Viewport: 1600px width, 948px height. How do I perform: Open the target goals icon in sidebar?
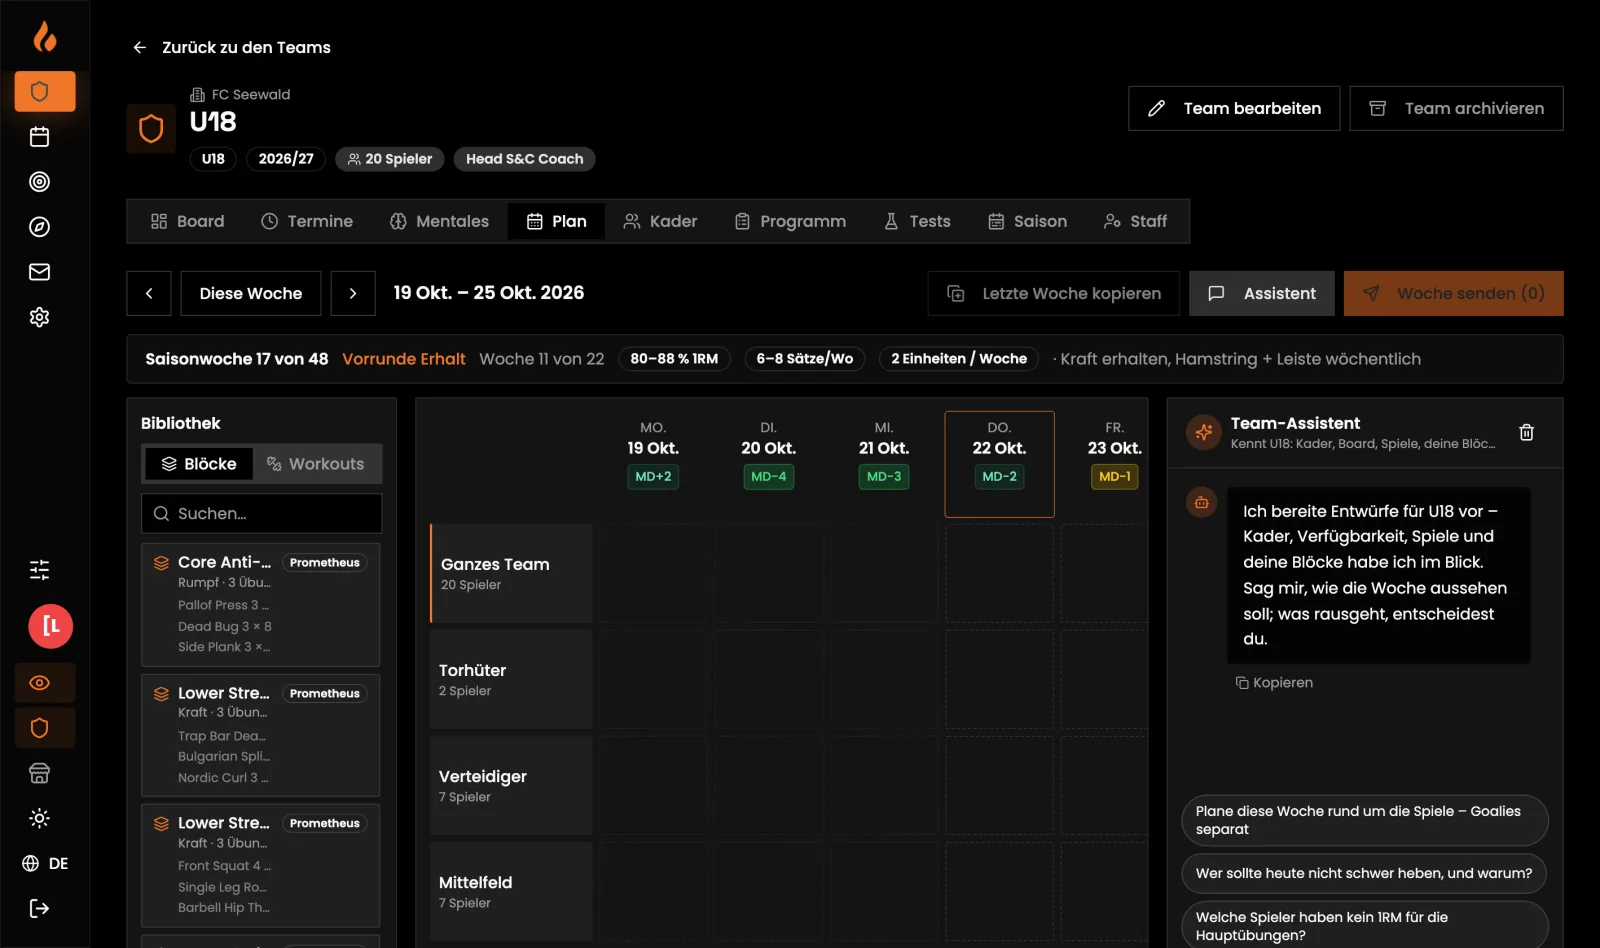point(39,182)
